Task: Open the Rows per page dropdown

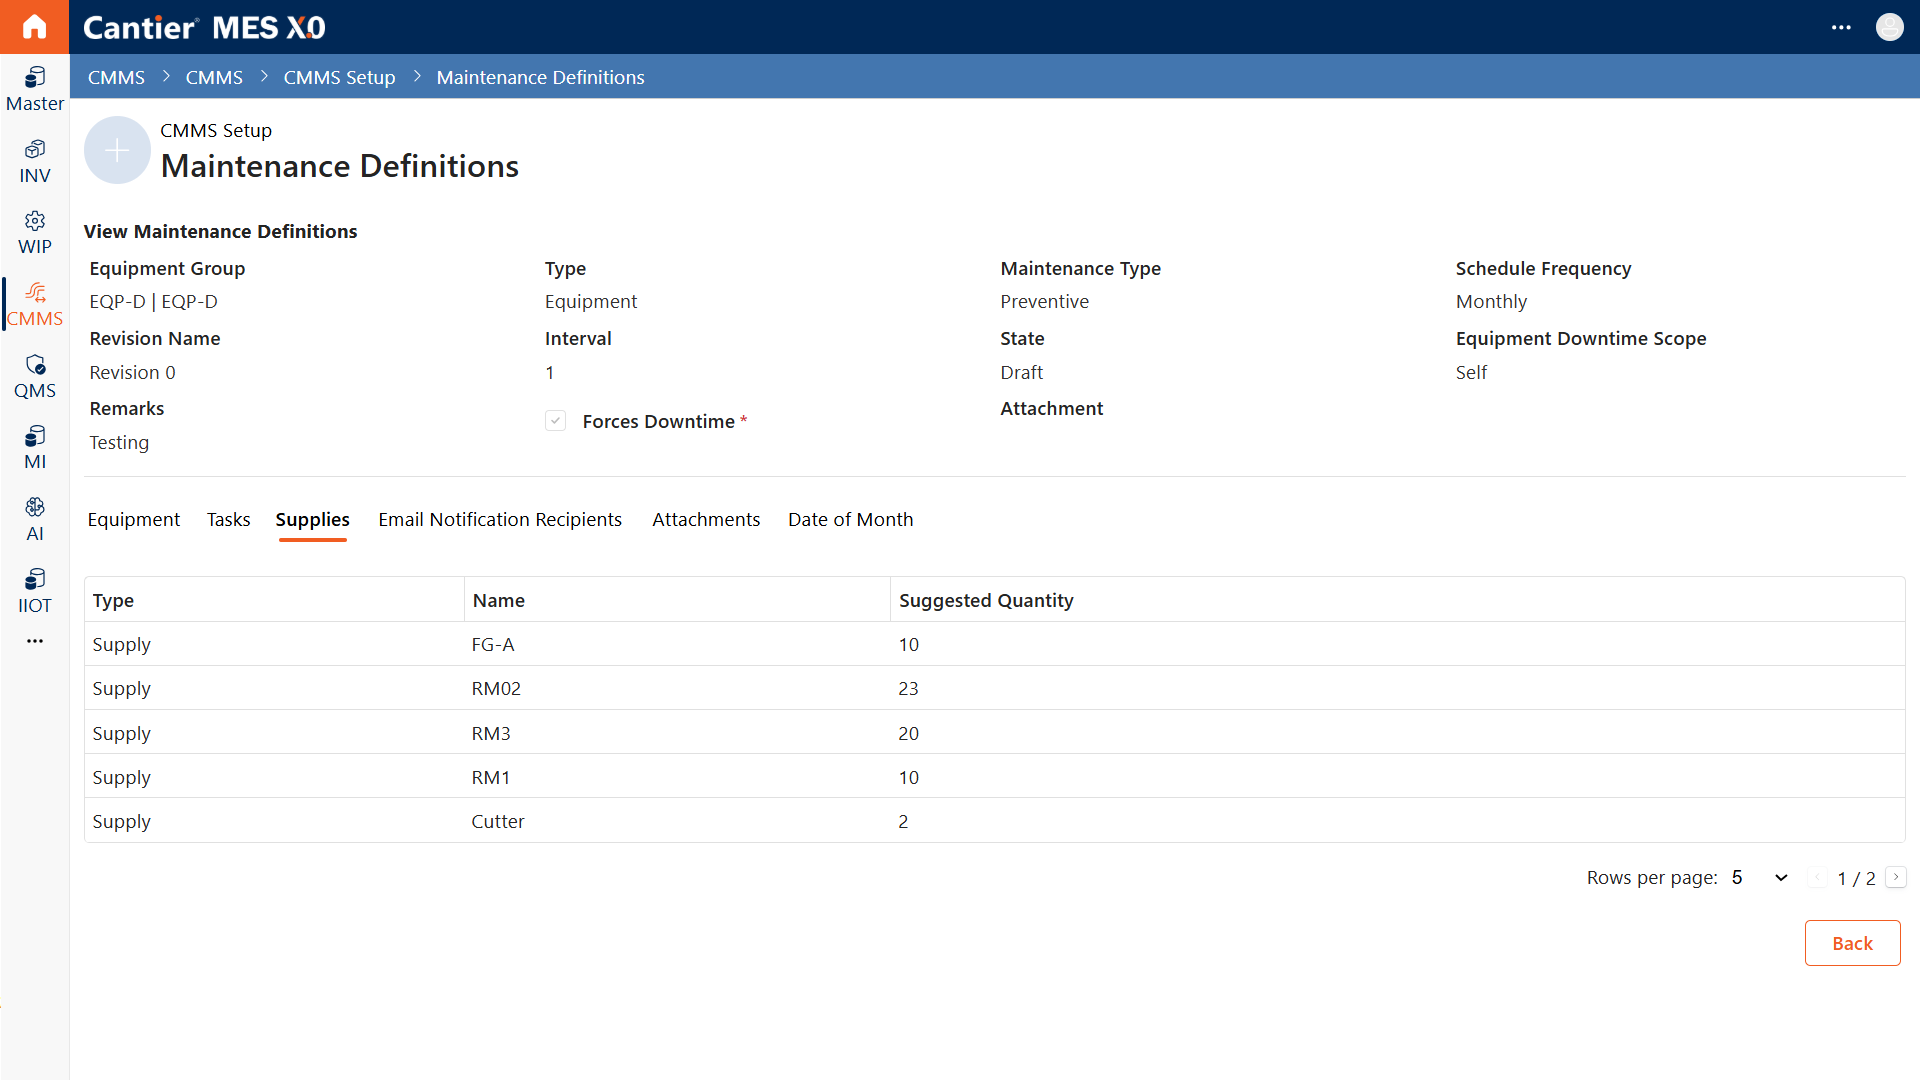Action: (x=1759, y=877)
